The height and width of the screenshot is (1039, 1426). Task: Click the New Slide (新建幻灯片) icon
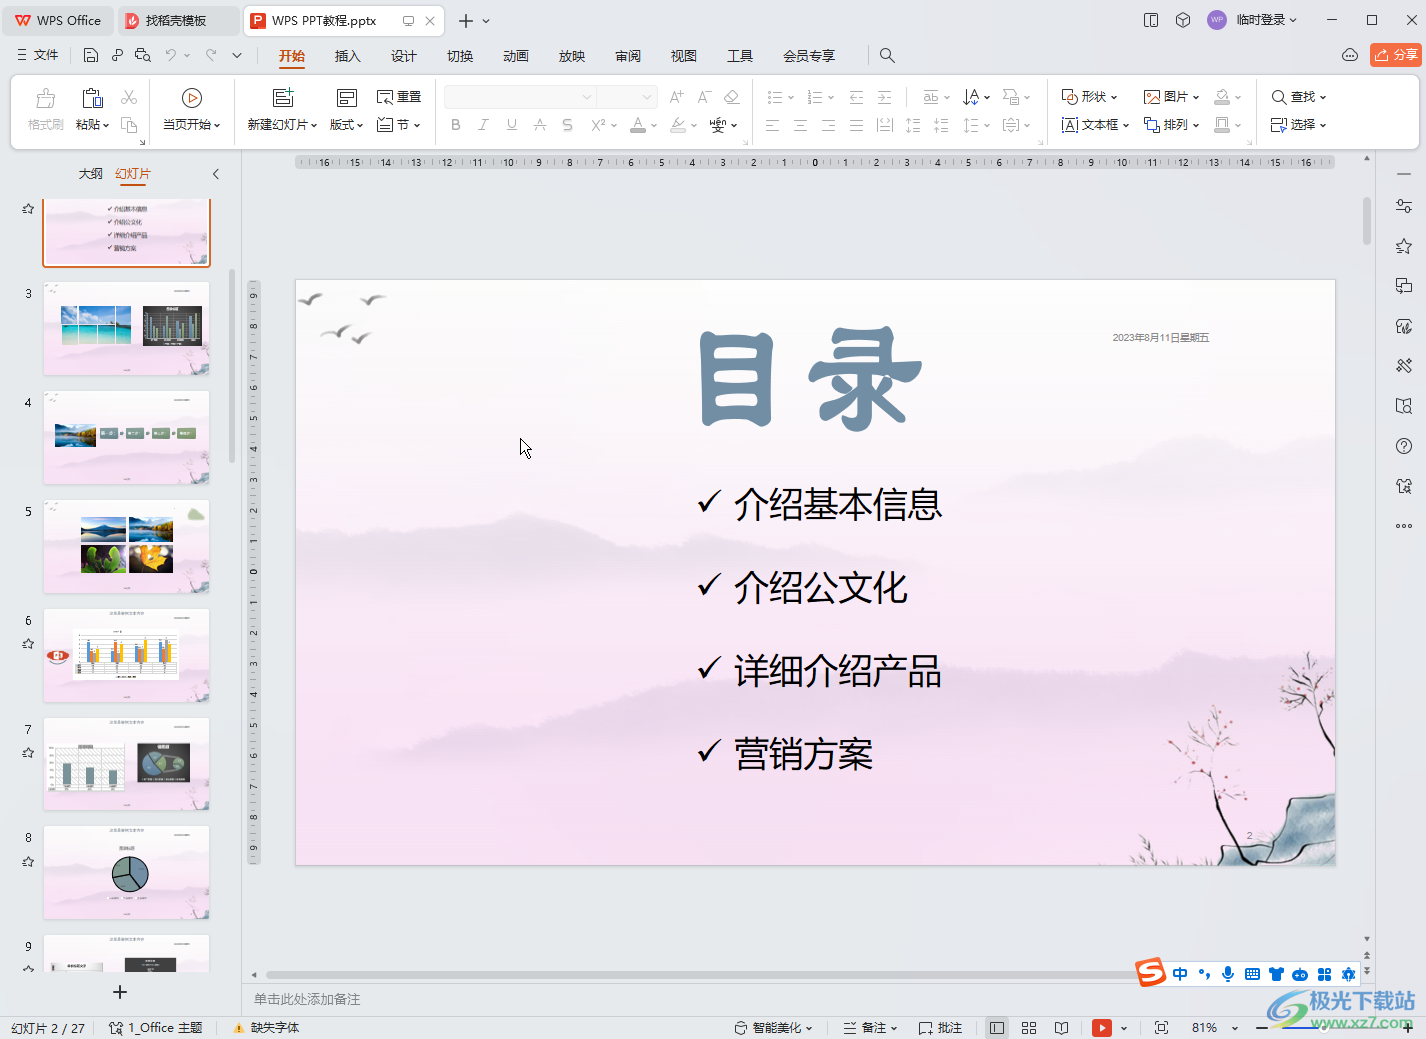[283, 97]
